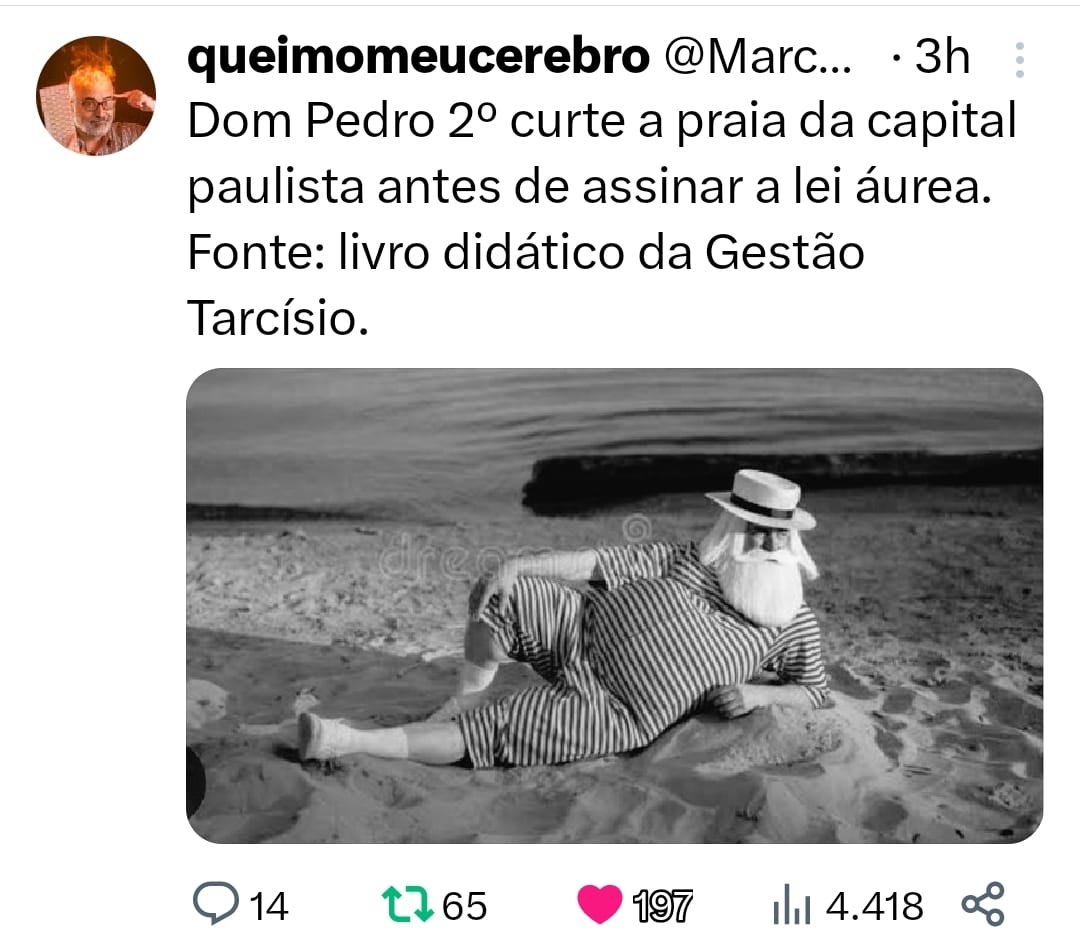Viewport: 1080px width, 944px height.
Task: Retweet using the green arrows icon
Action: point(408,904)
